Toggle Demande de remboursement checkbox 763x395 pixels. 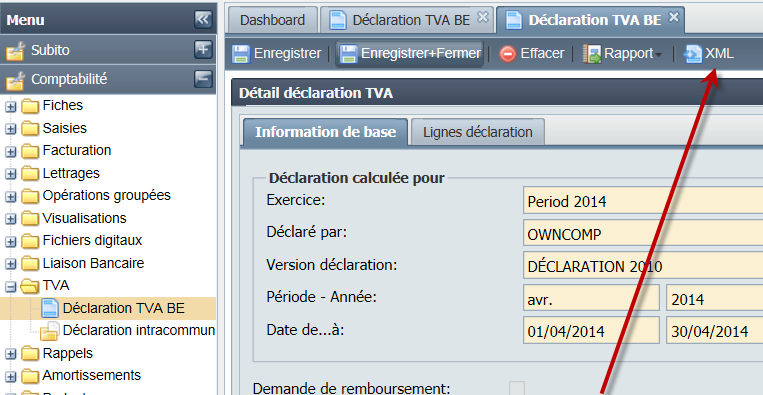pyautogui.click(x=517, y=388)
